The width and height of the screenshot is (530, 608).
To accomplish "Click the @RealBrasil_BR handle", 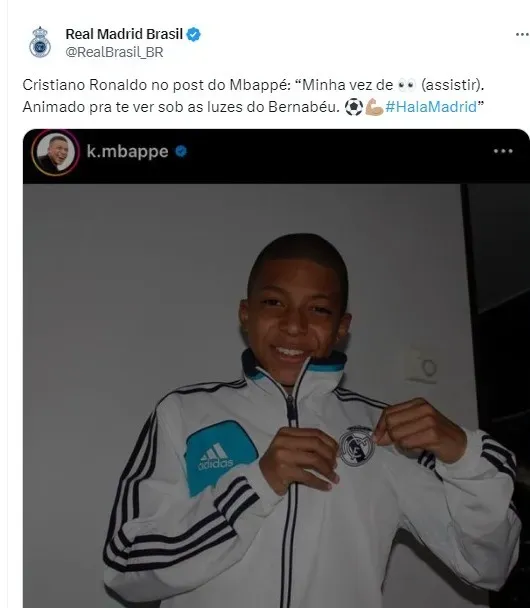I will point(114,52).
